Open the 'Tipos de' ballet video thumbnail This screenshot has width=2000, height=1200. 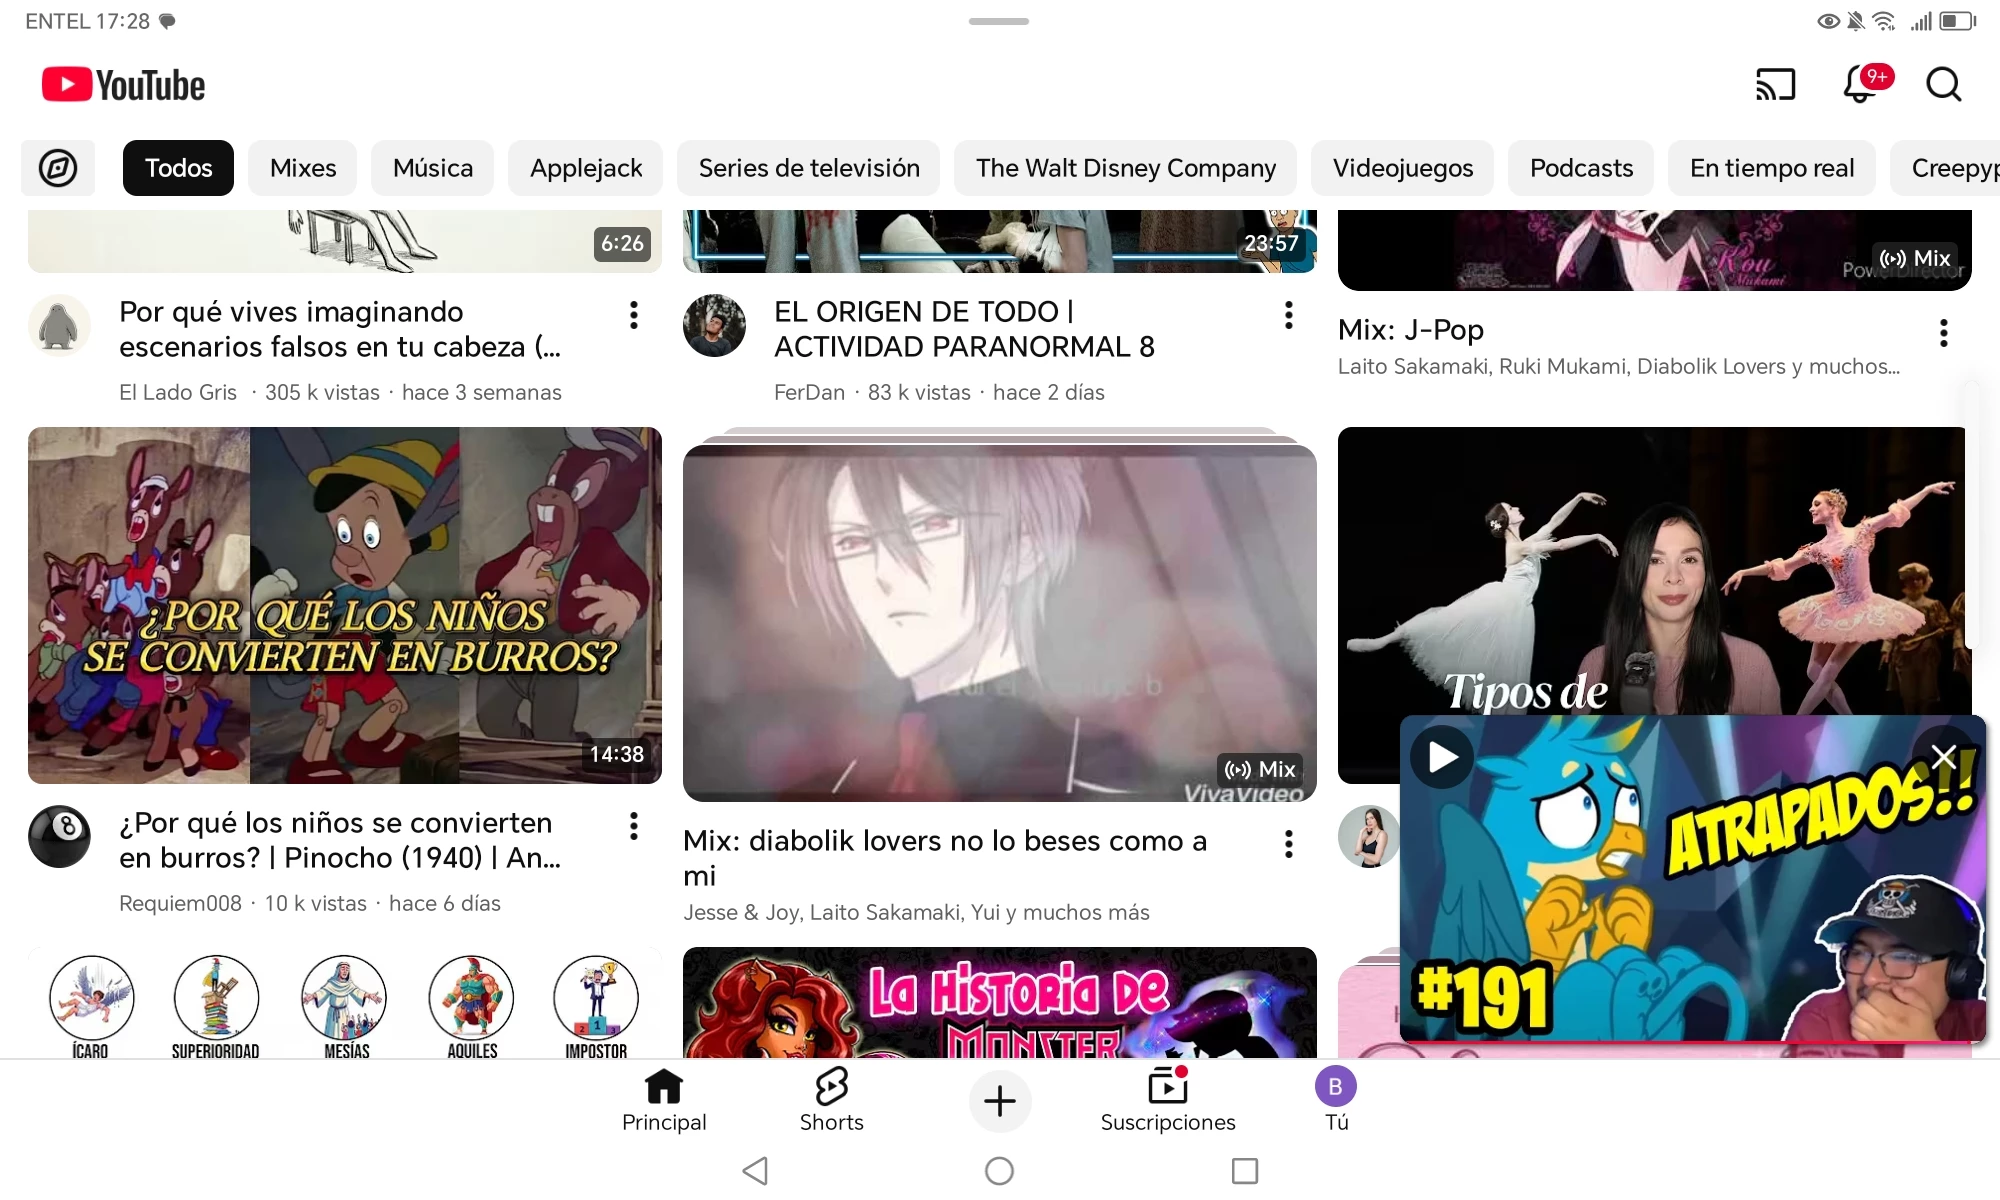pyautogui.click(x=1655, y=570)
